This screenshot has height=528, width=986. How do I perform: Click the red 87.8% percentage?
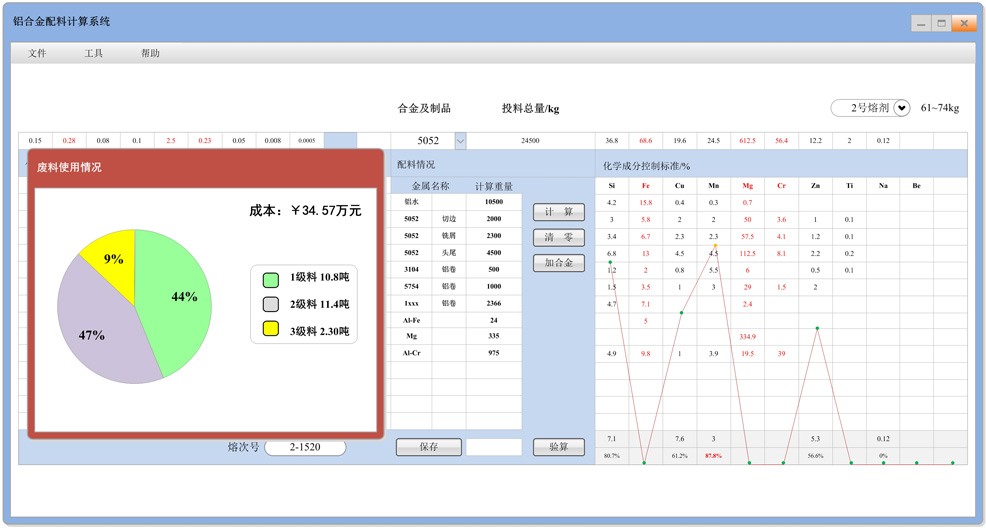[713, 456]
